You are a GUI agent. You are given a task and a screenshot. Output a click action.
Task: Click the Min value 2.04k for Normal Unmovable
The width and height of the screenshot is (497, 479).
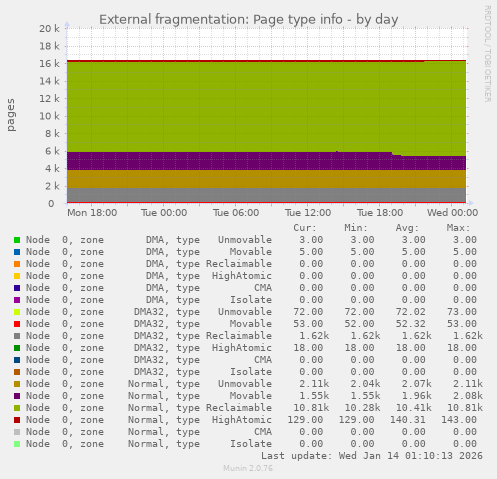365,384
